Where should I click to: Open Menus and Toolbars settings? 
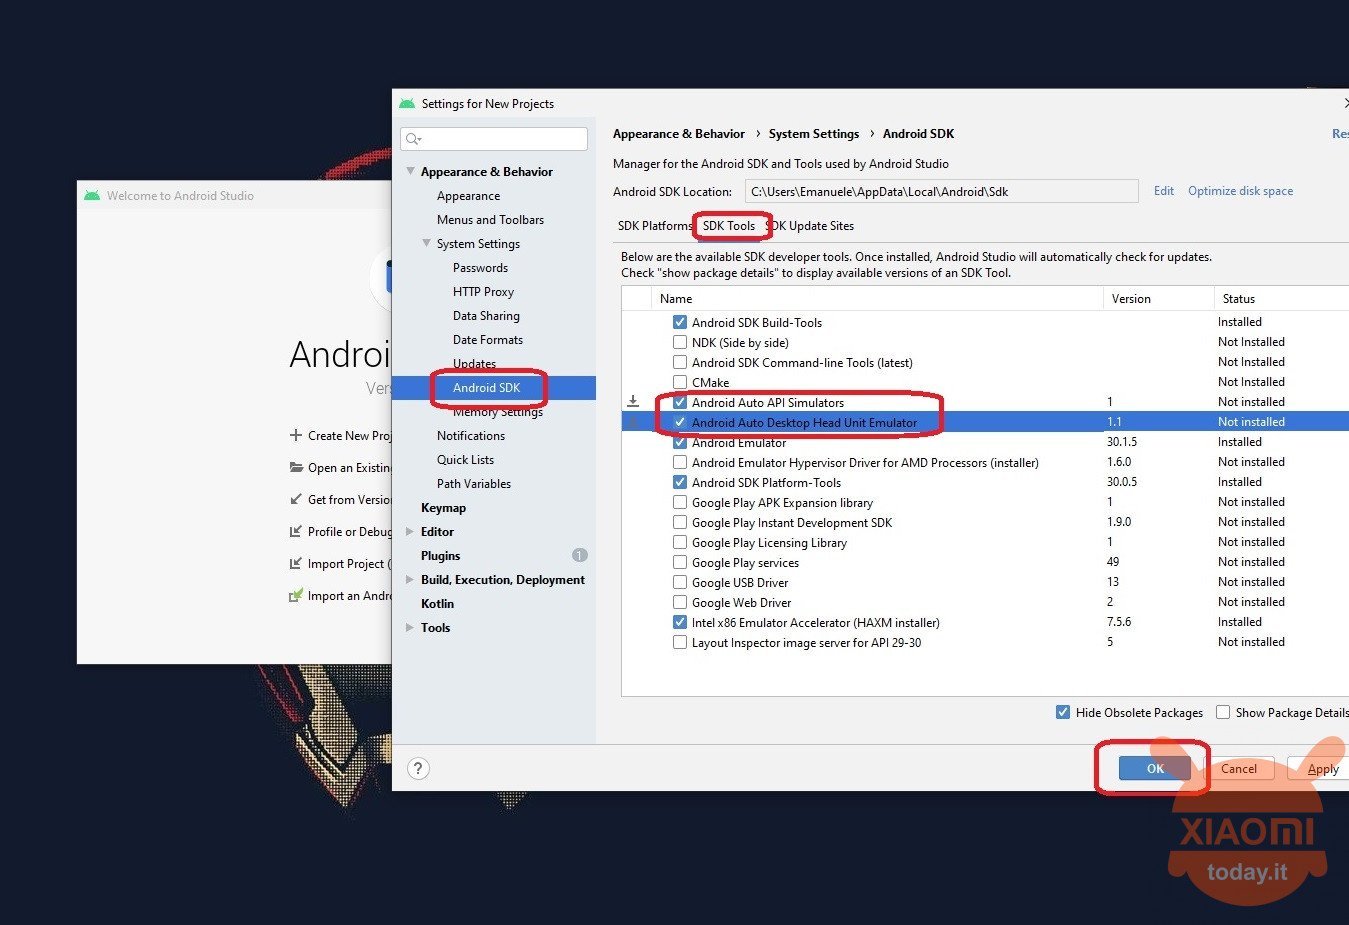pos(490,219)
